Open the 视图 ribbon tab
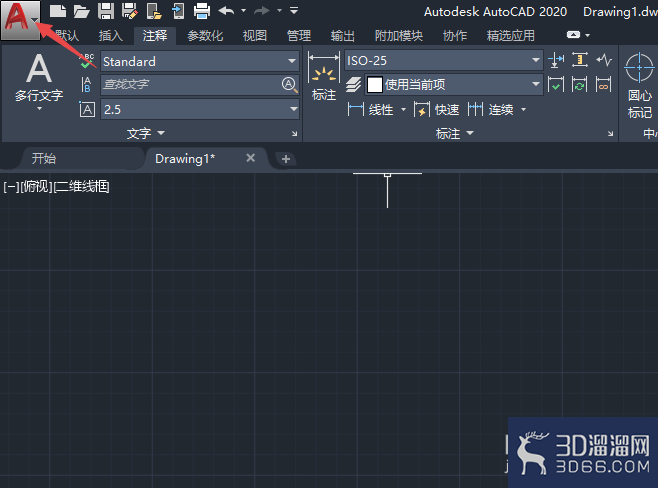Image resolution: width=658 pixels, height=488 pixels. click(x=255, y=36)
